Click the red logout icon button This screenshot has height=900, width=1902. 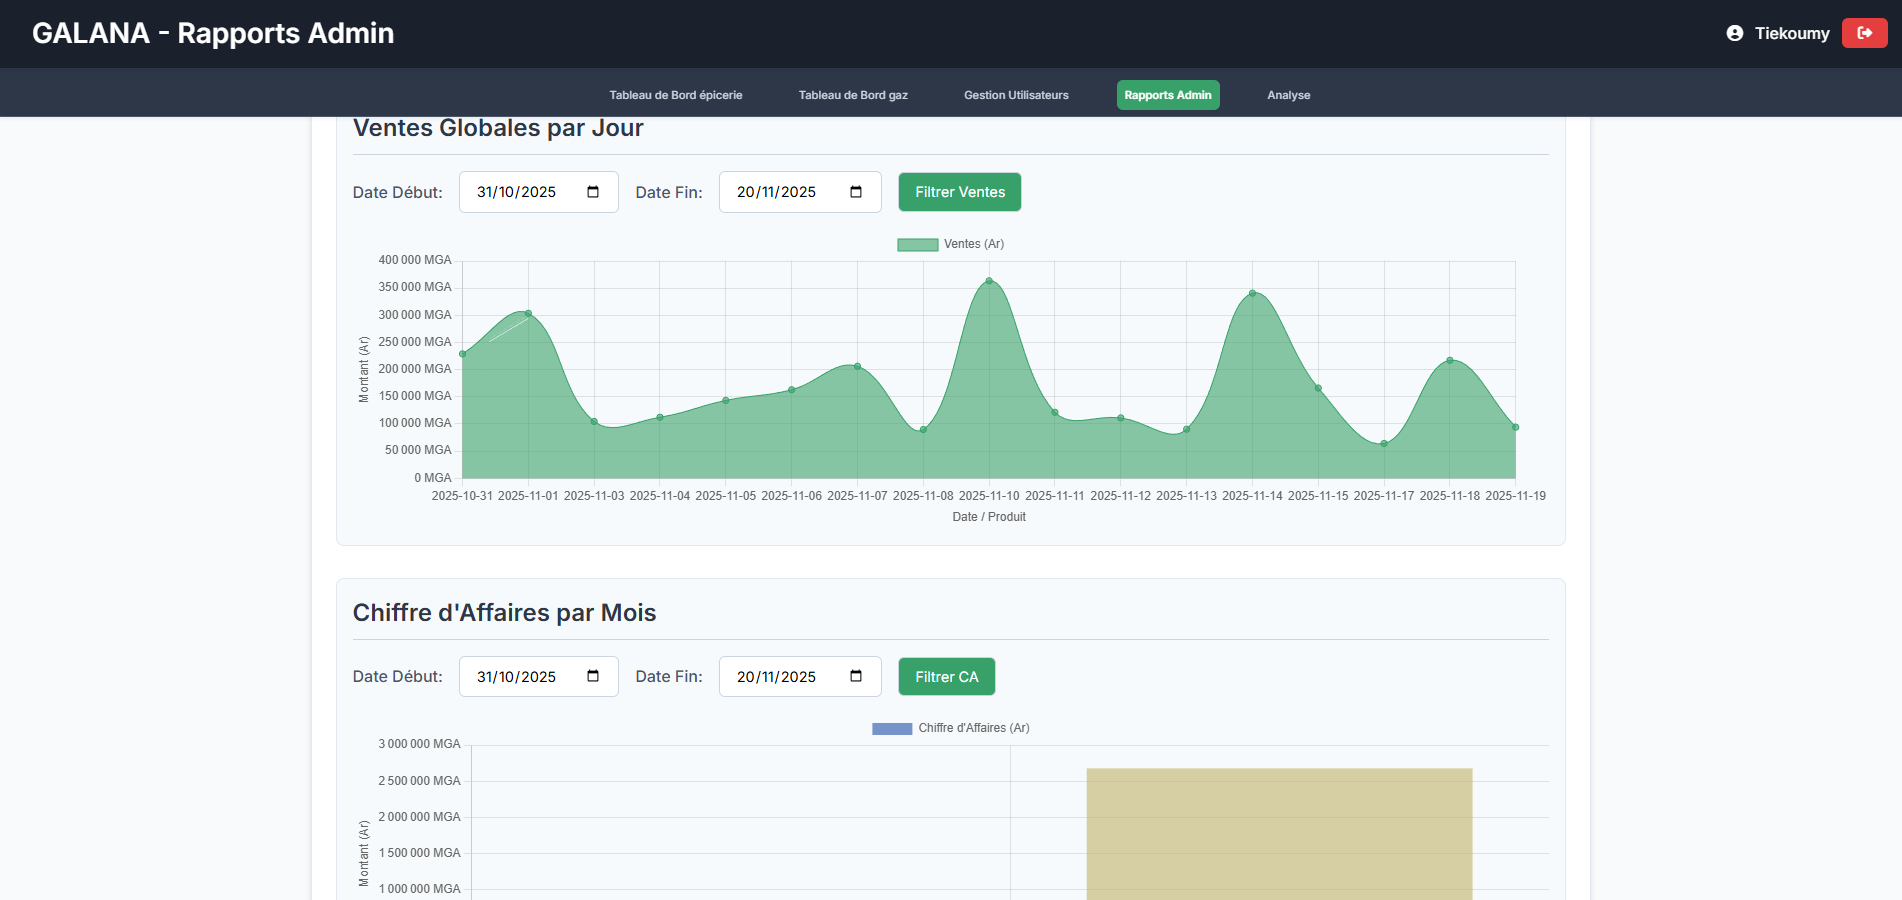[1864, 33]
